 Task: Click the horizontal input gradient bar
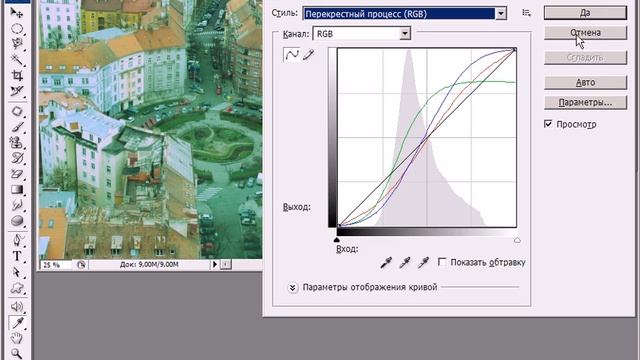point(427,232)
